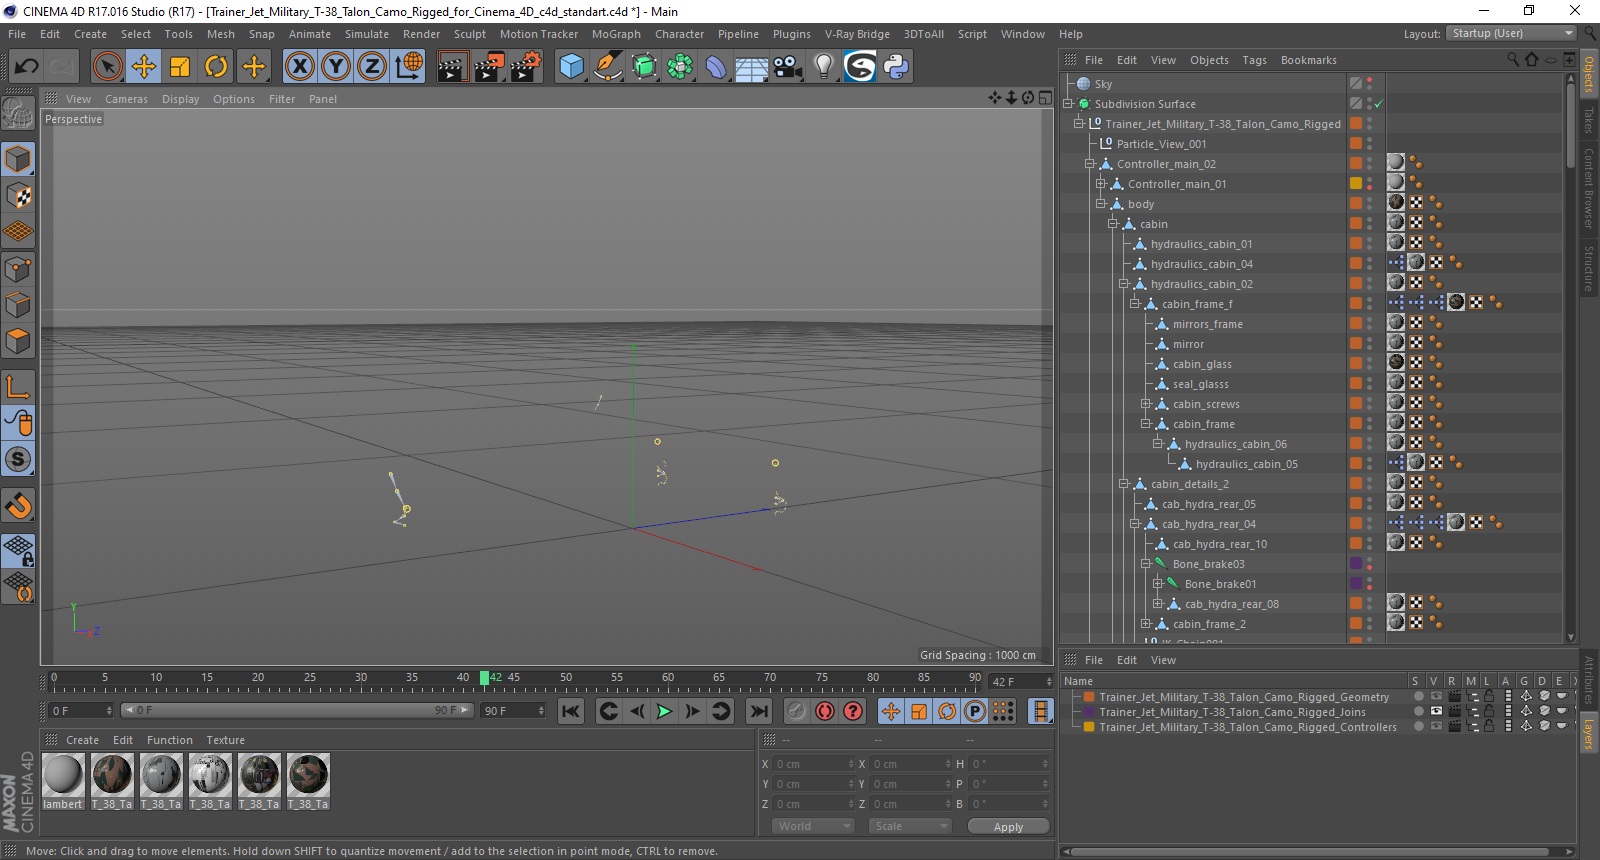
Task: Enable Edges mode
Action: tap(18, 305)
